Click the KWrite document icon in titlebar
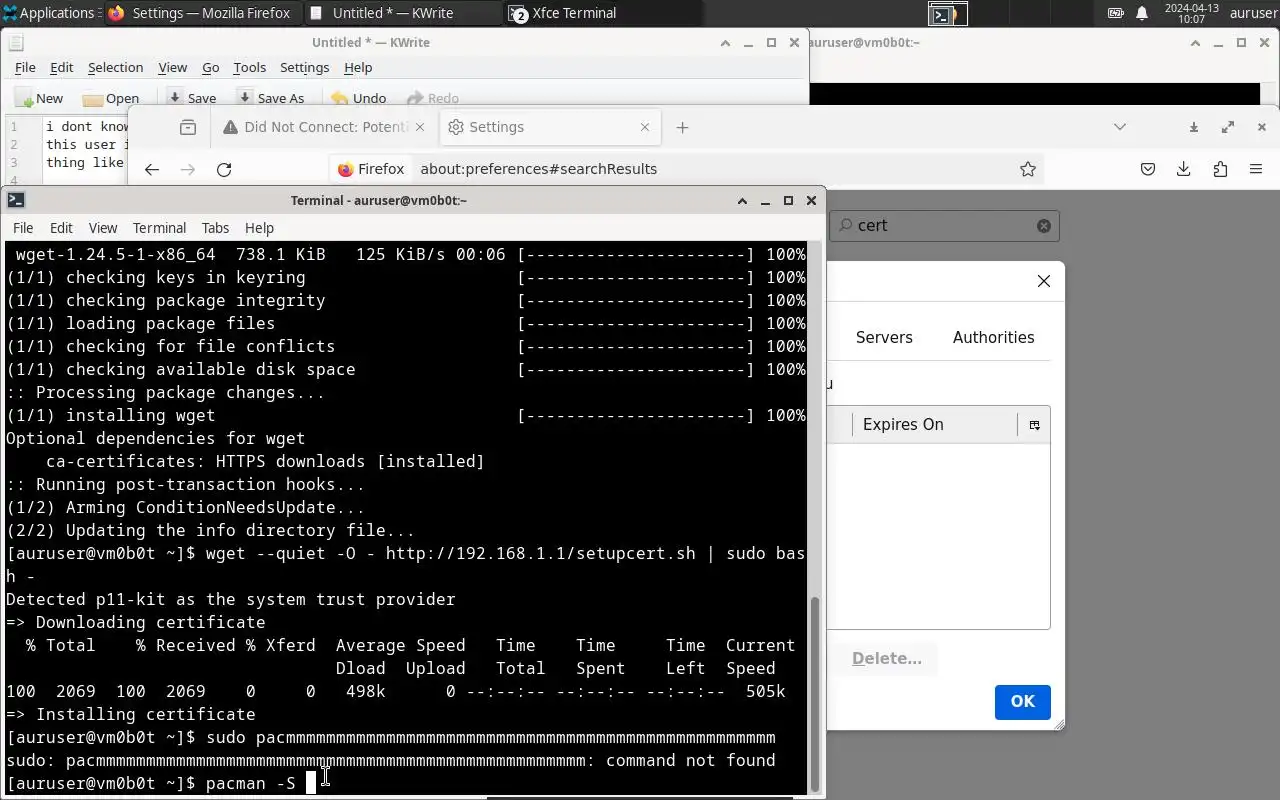 coord(16,42)
